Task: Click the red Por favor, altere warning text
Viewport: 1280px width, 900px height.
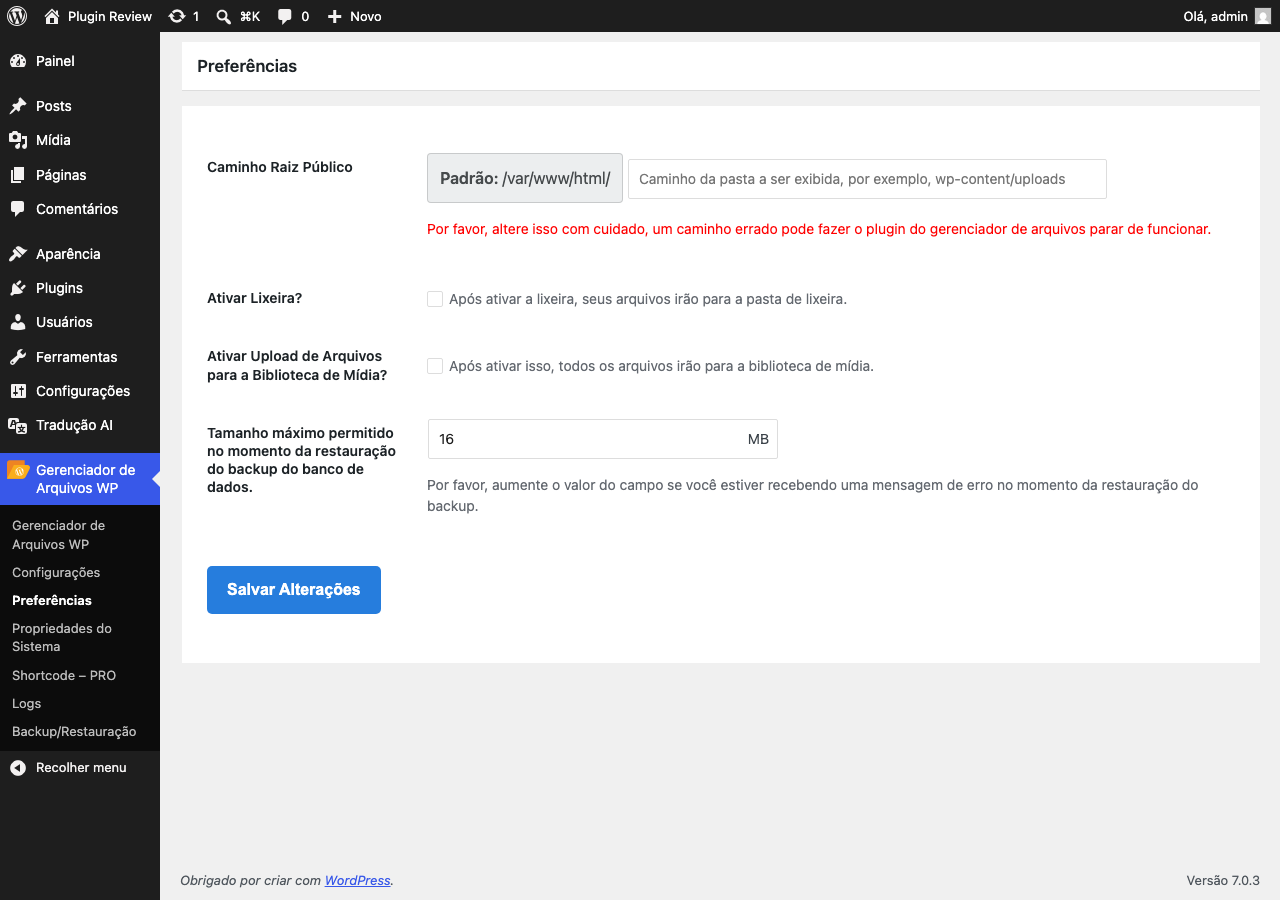Action: click(819, 229)
